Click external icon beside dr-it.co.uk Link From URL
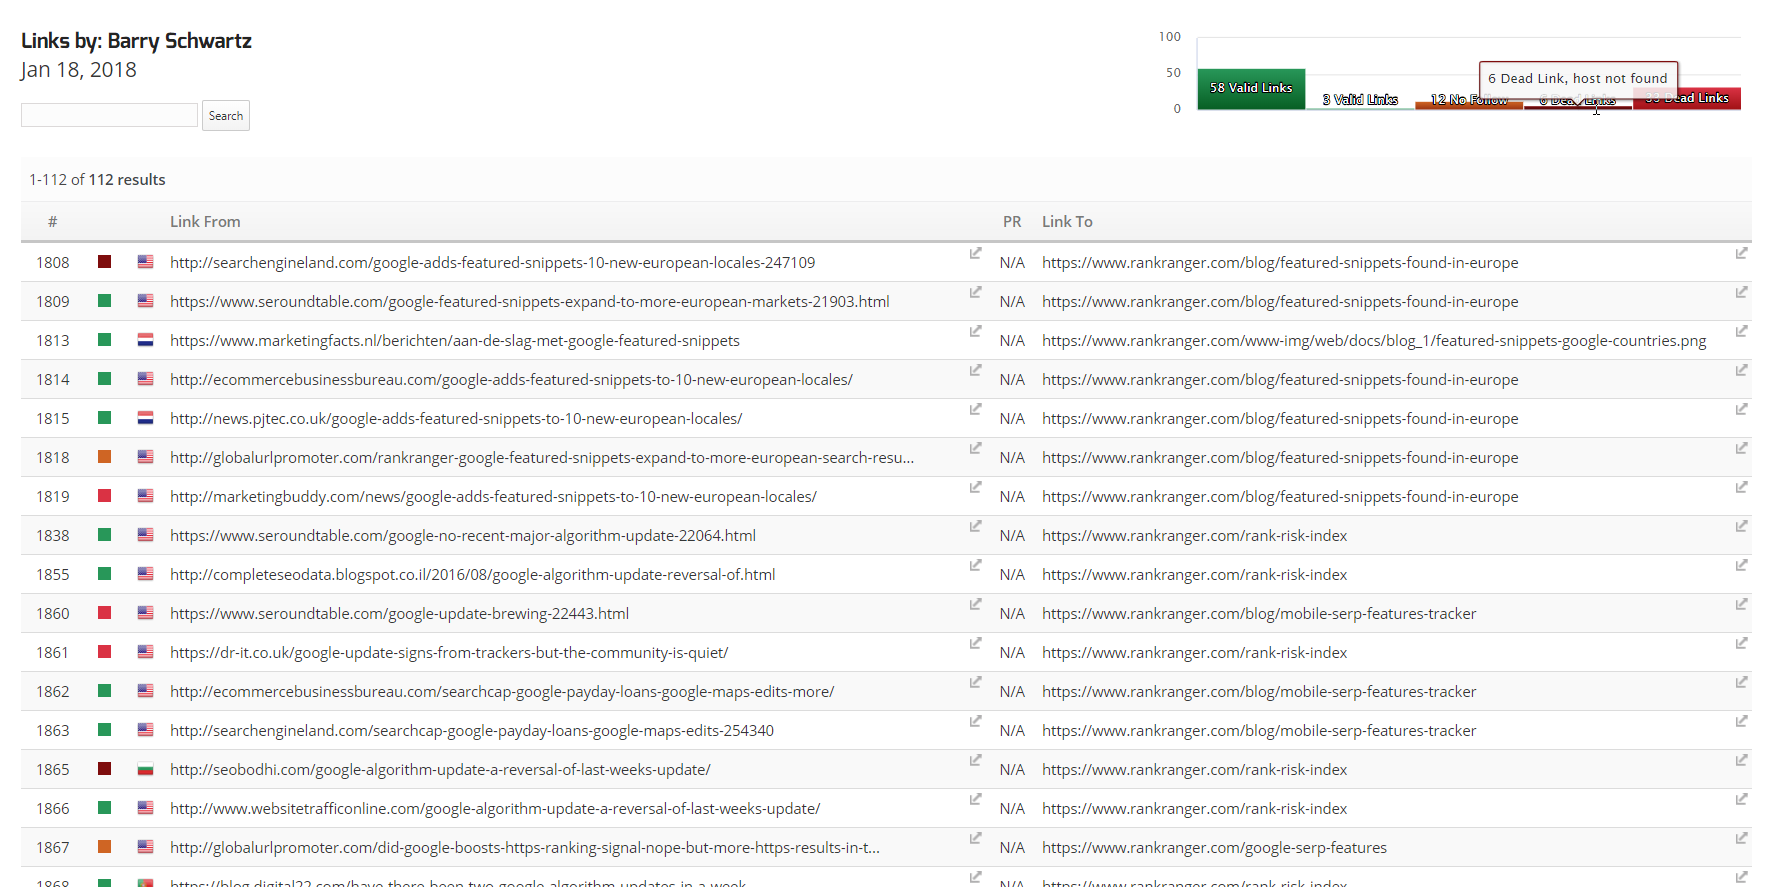 pyautogui.click(x=975, y=643)
